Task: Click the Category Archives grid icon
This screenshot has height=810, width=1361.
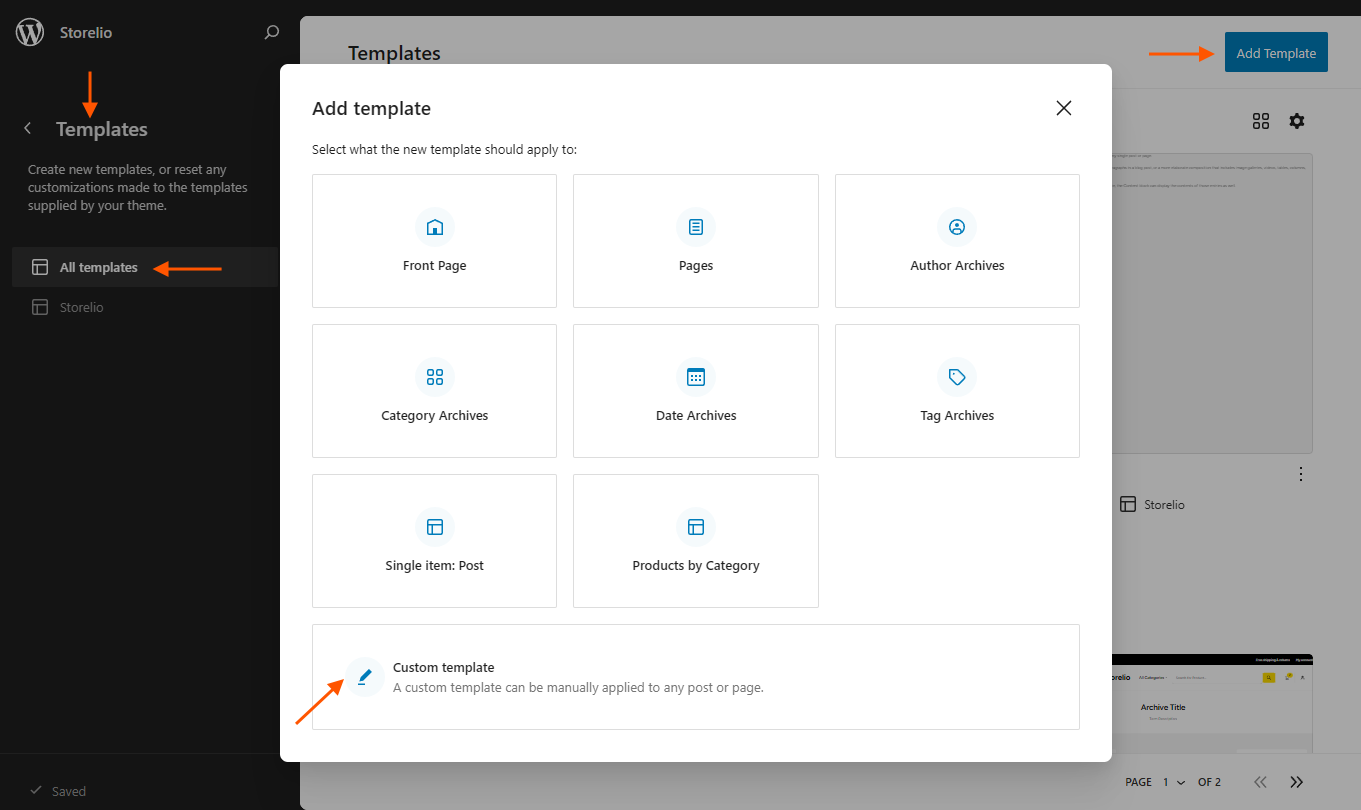Action: pyautogui.click(x=435, y=377)
